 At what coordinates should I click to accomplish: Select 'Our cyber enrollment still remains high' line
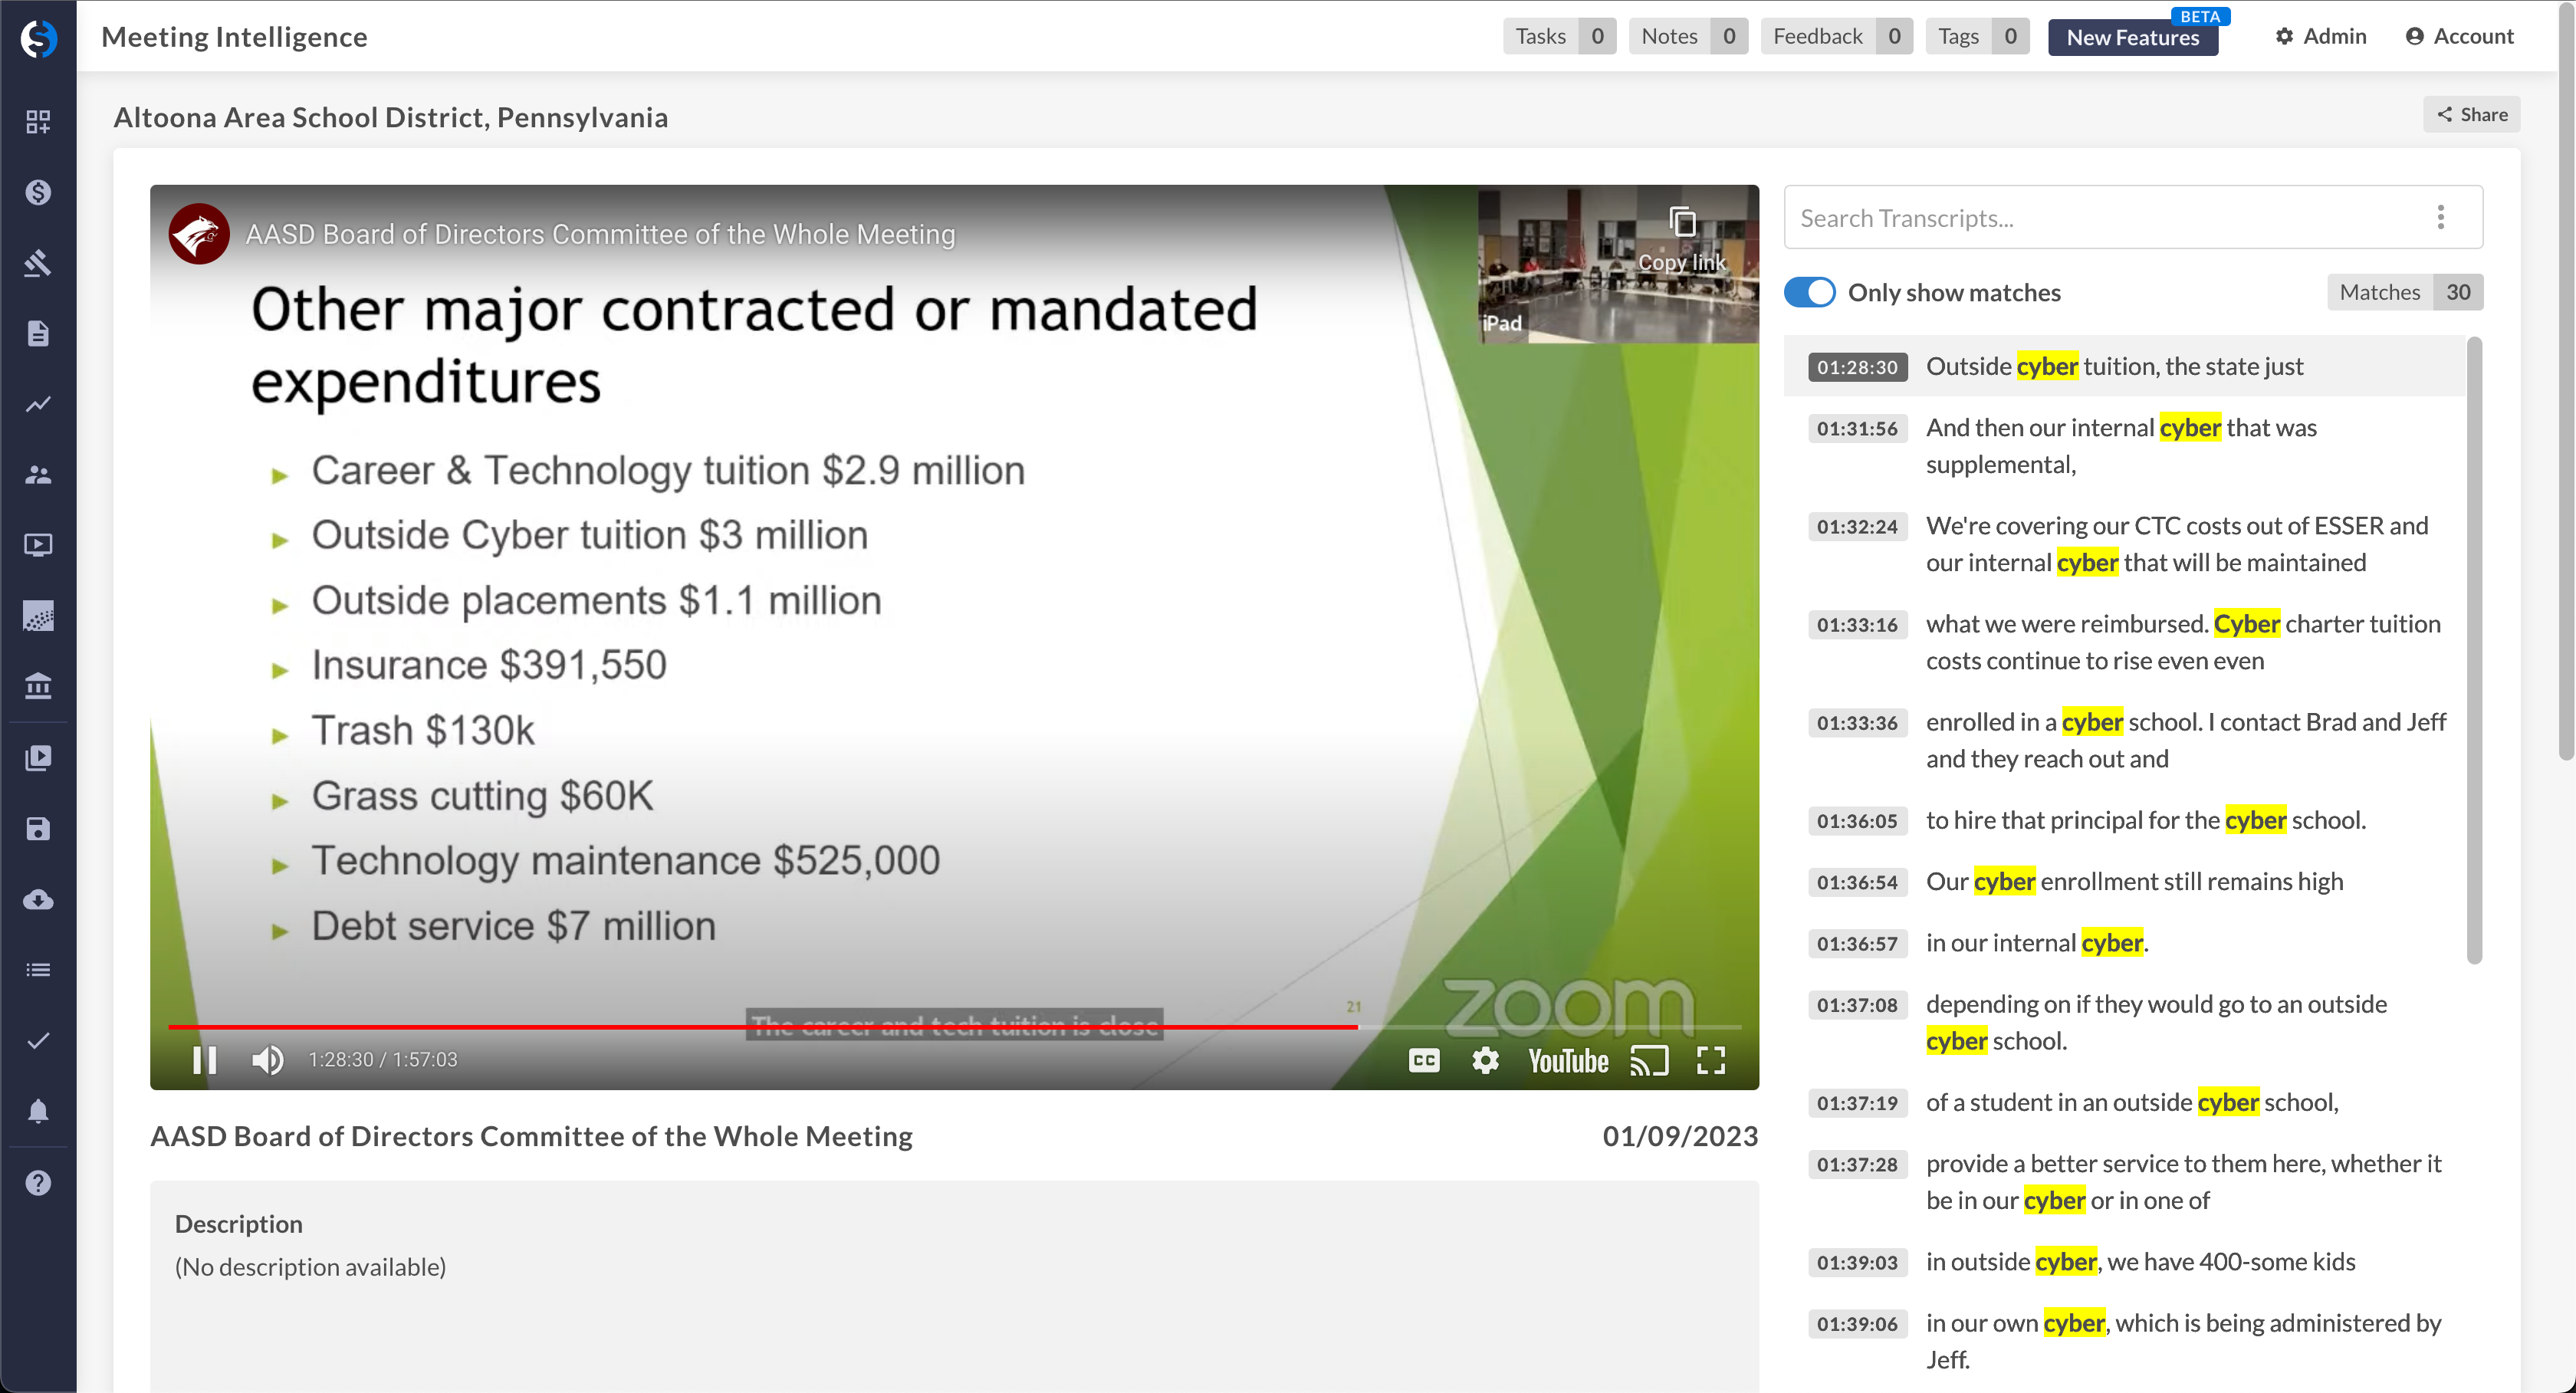click(x=2134, y=881)
